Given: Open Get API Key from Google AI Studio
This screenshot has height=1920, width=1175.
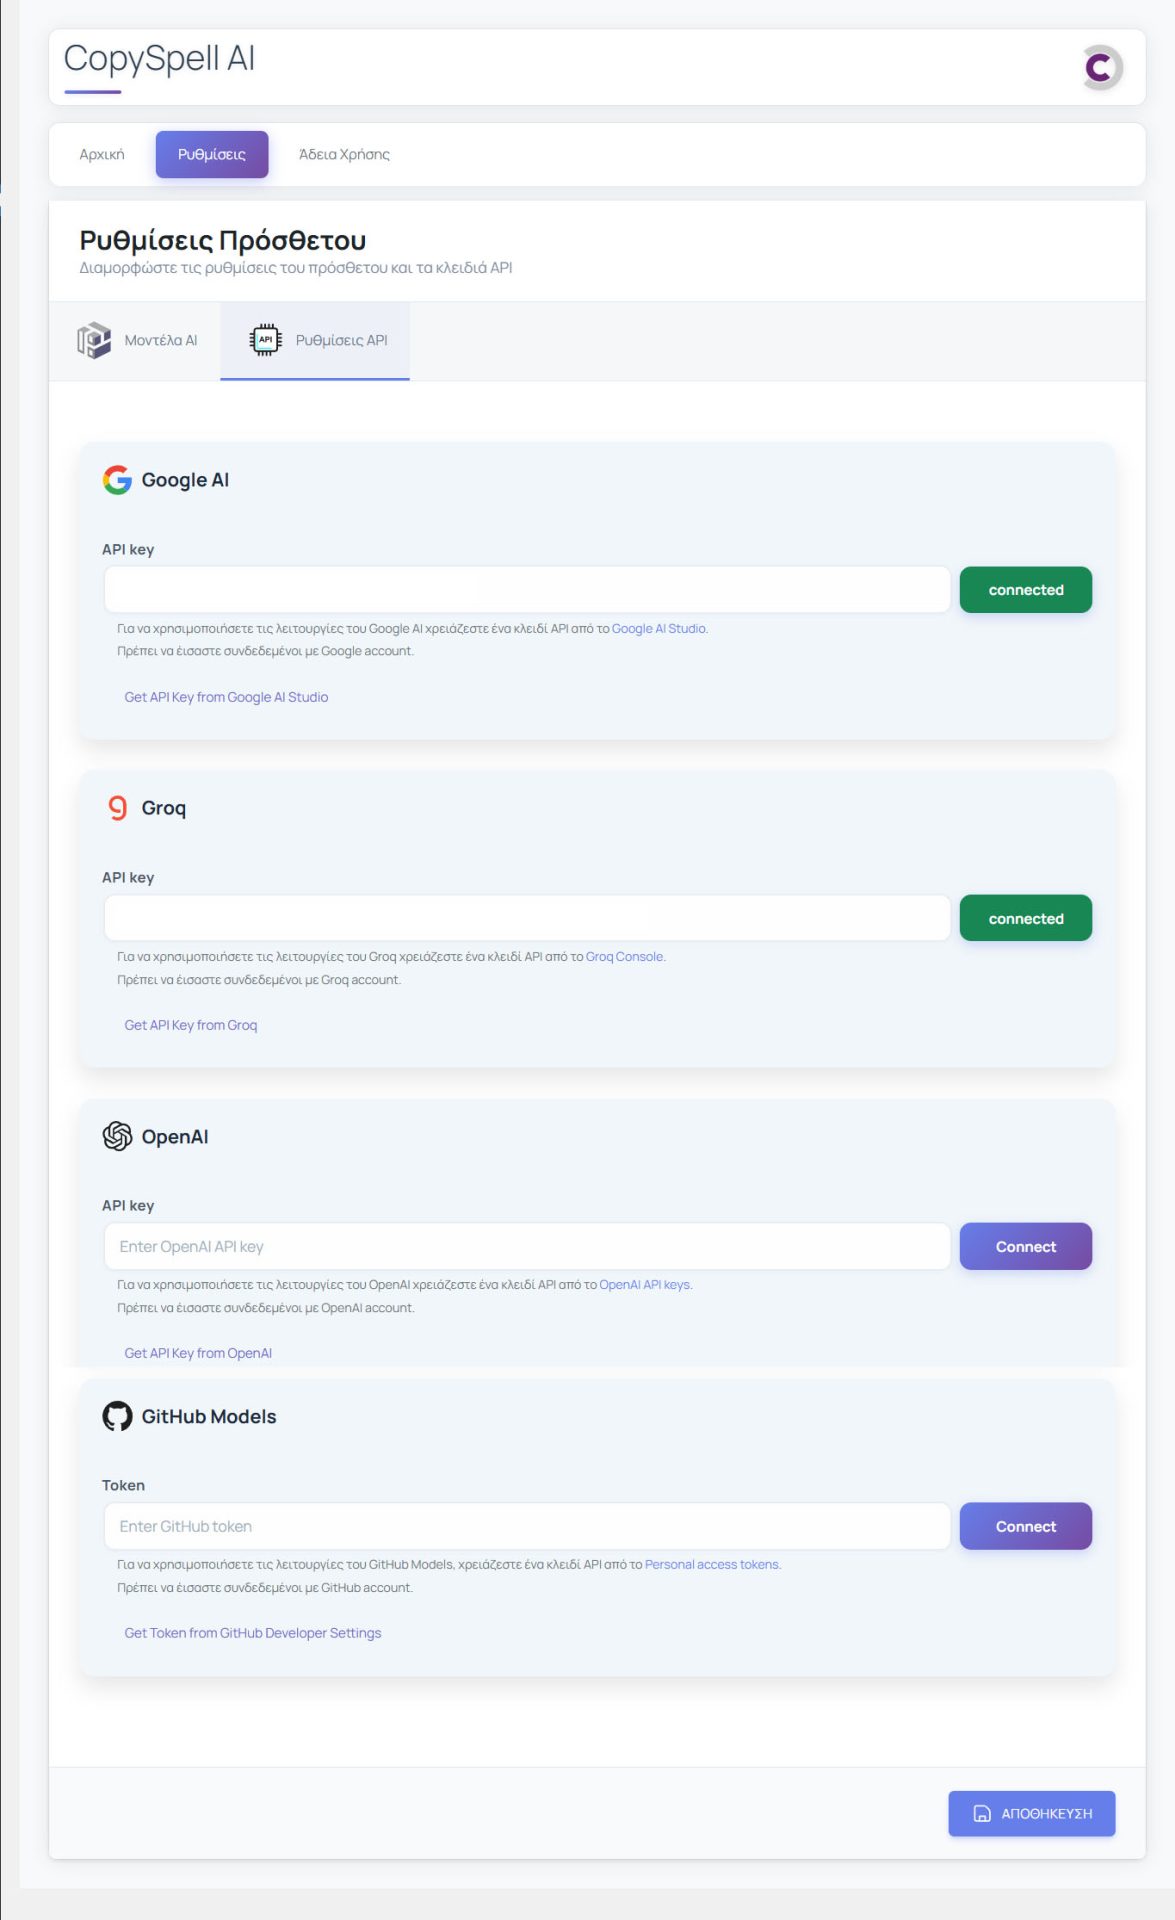Looking at the screenshot, I should [x=226, y=697].
